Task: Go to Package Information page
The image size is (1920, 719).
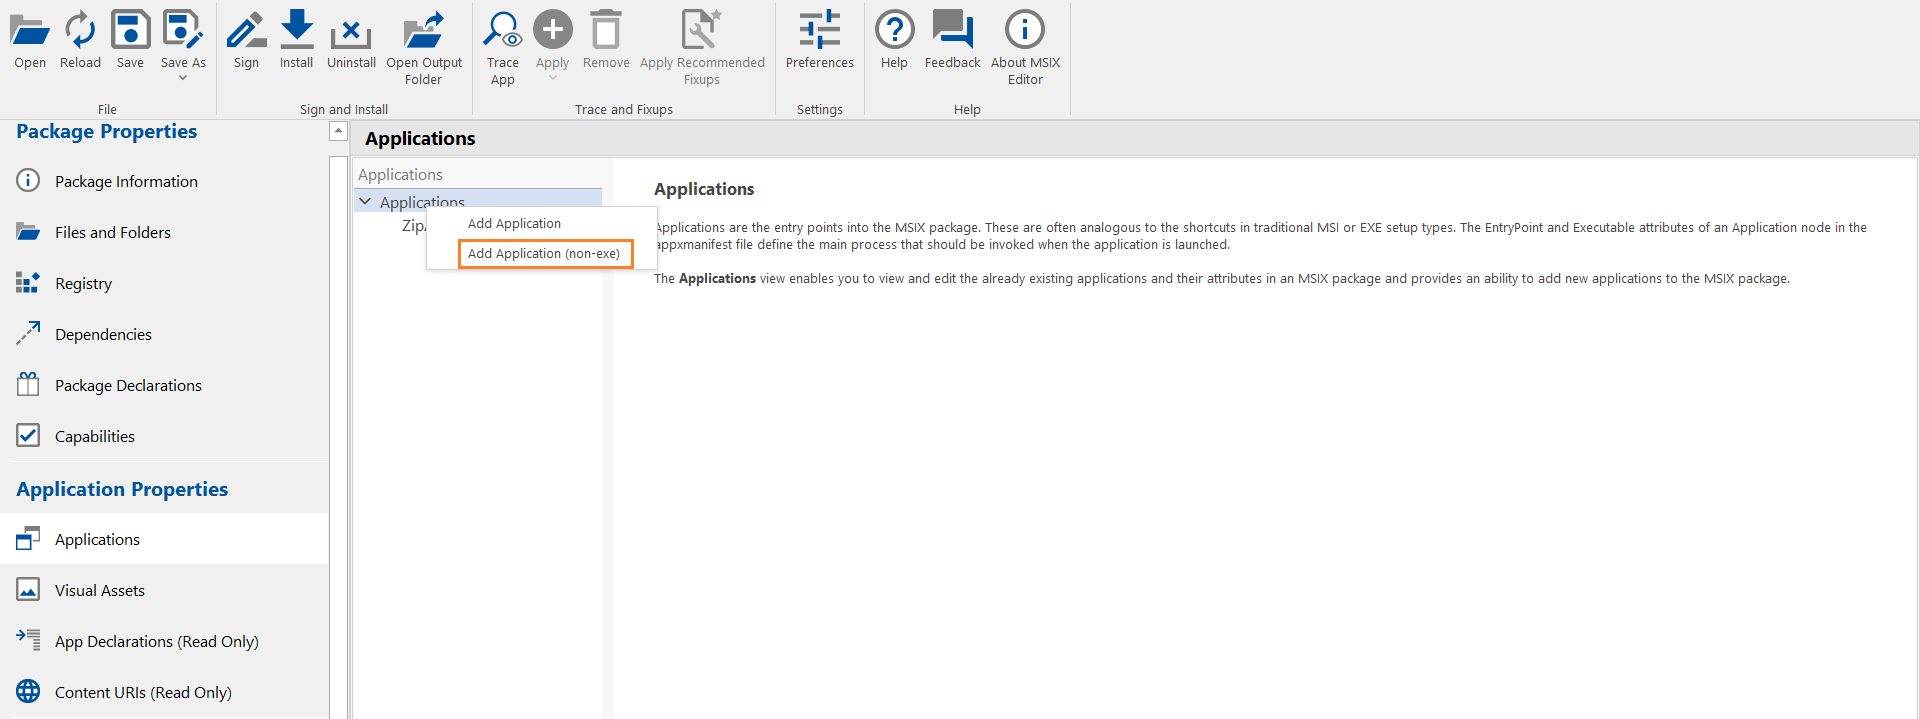Action: 126,182
